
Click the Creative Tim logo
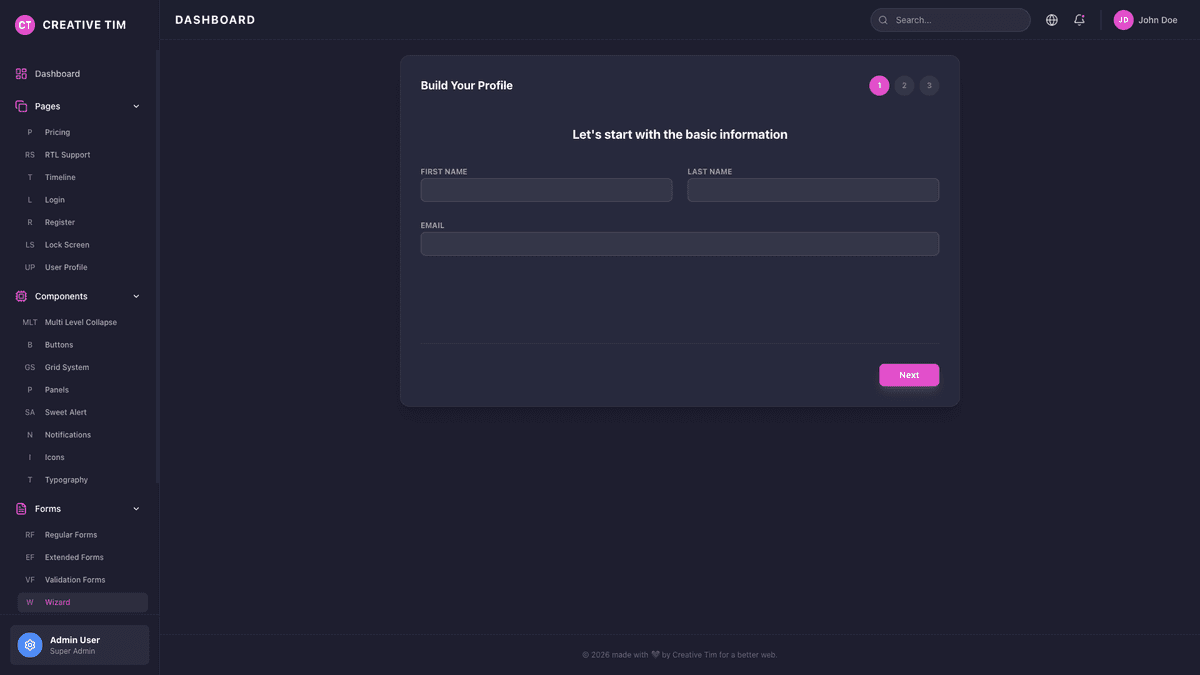point(24,24)
